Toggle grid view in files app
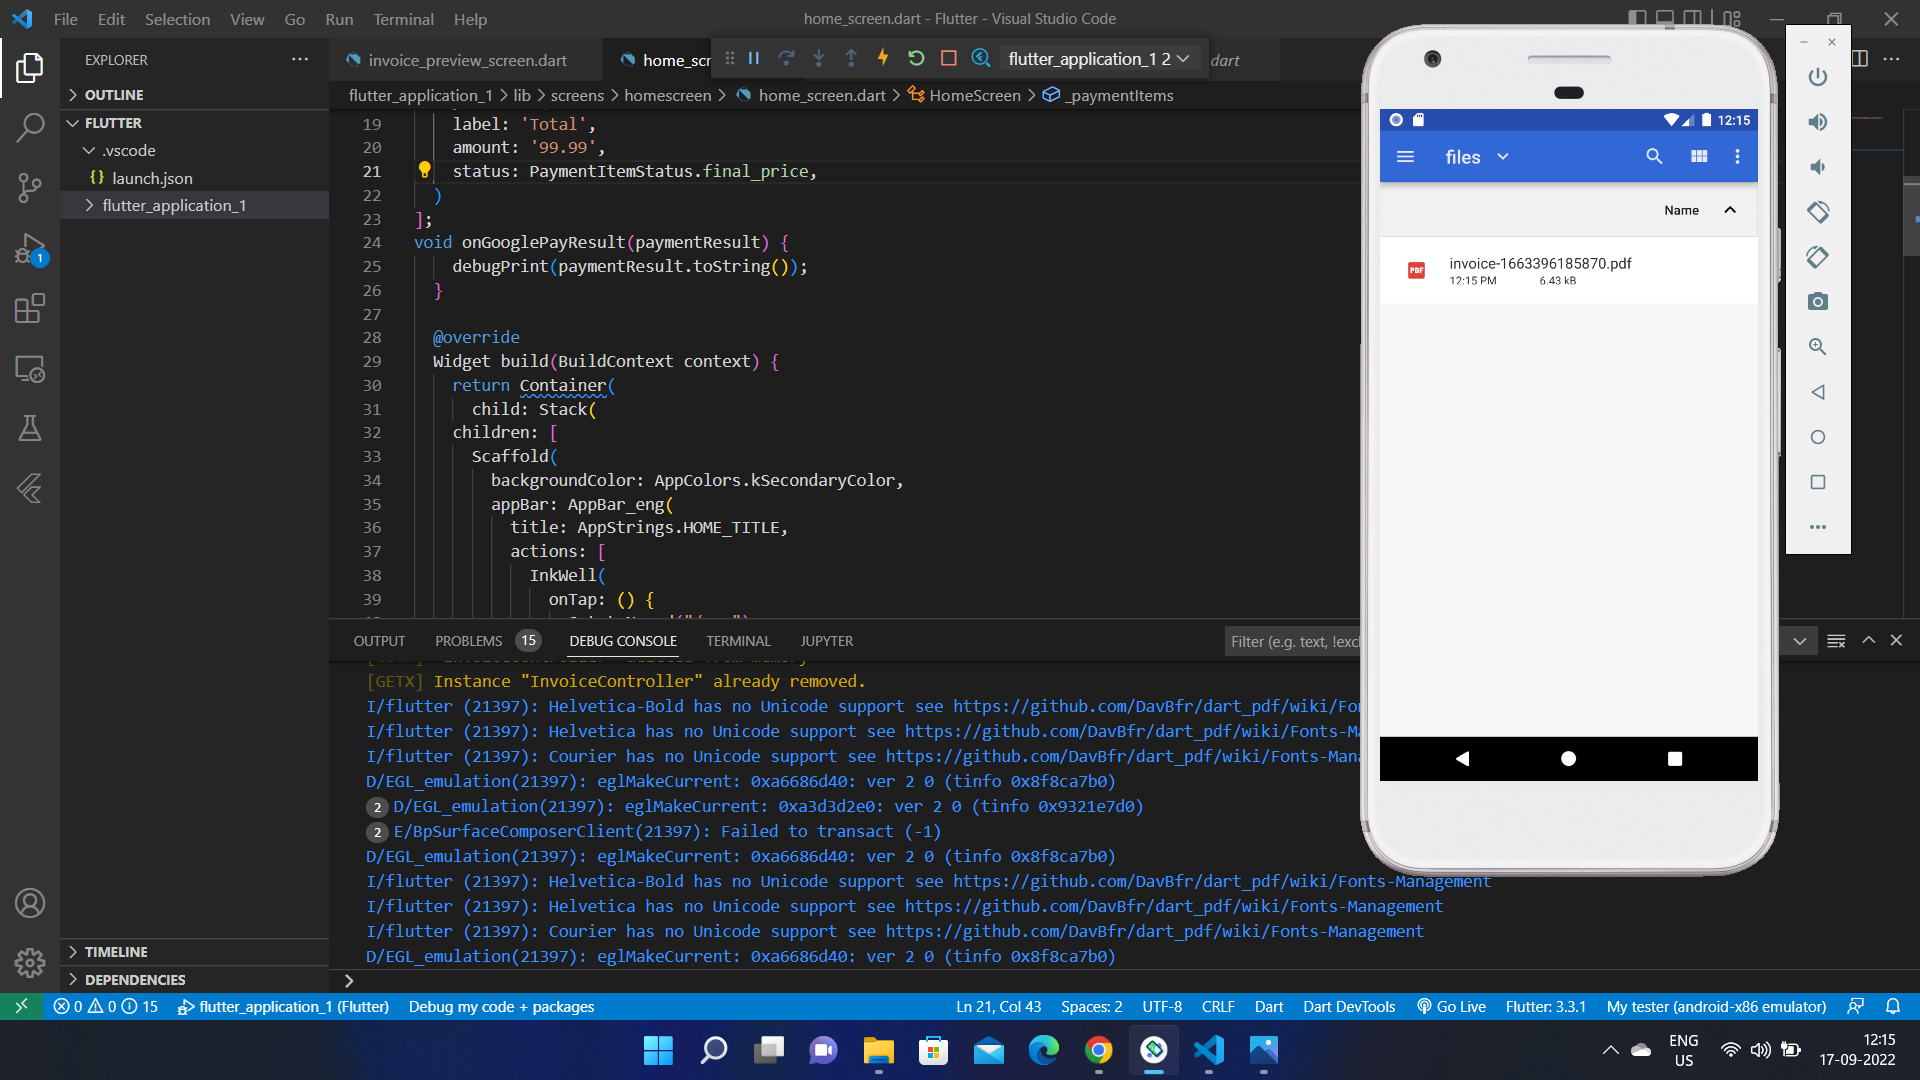This screenshot has width=1920, height=1080. 1699,157
